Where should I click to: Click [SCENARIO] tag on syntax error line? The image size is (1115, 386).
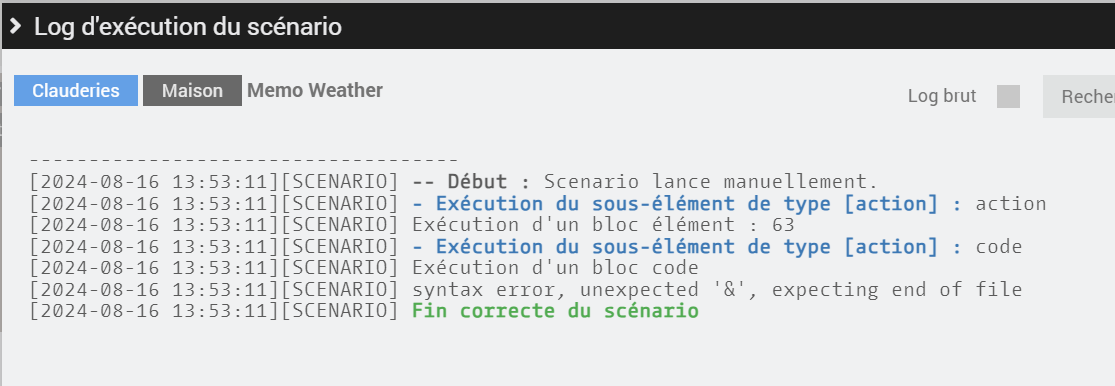click(x=340, y=289)
